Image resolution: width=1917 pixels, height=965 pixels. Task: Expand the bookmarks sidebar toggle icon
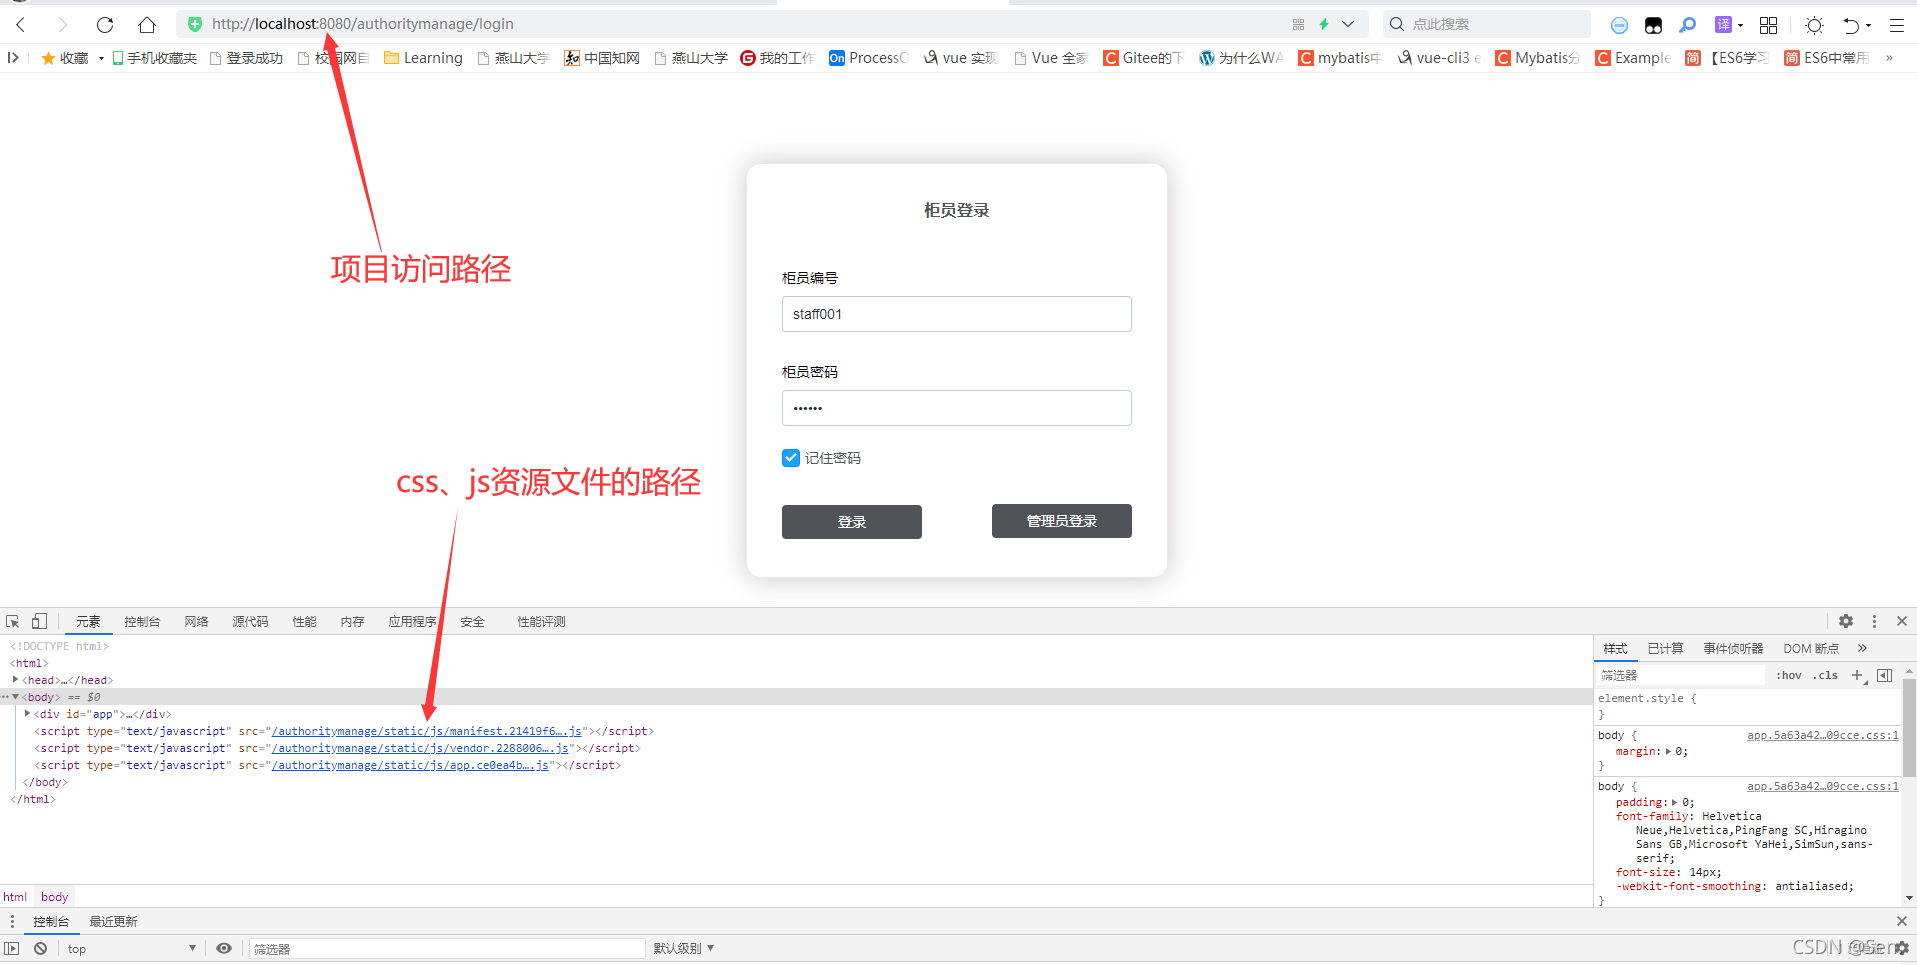tap(13, 58)
